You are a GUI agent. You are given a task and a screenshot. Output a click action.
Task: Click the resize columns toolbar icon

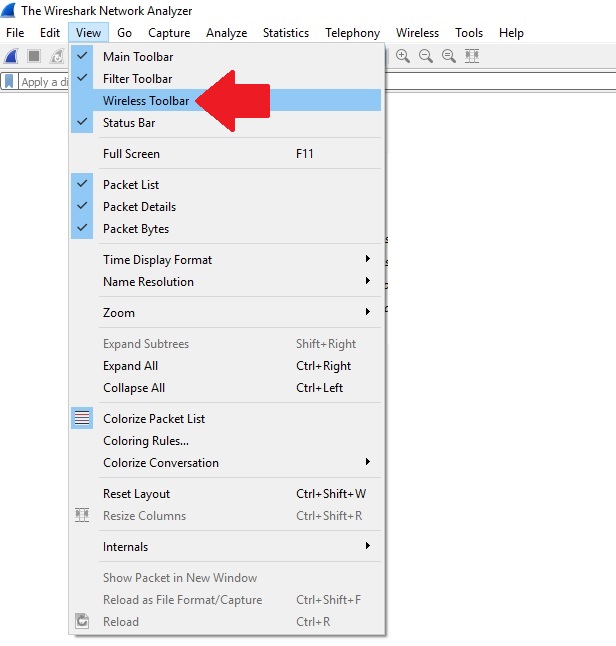point(472,56)
